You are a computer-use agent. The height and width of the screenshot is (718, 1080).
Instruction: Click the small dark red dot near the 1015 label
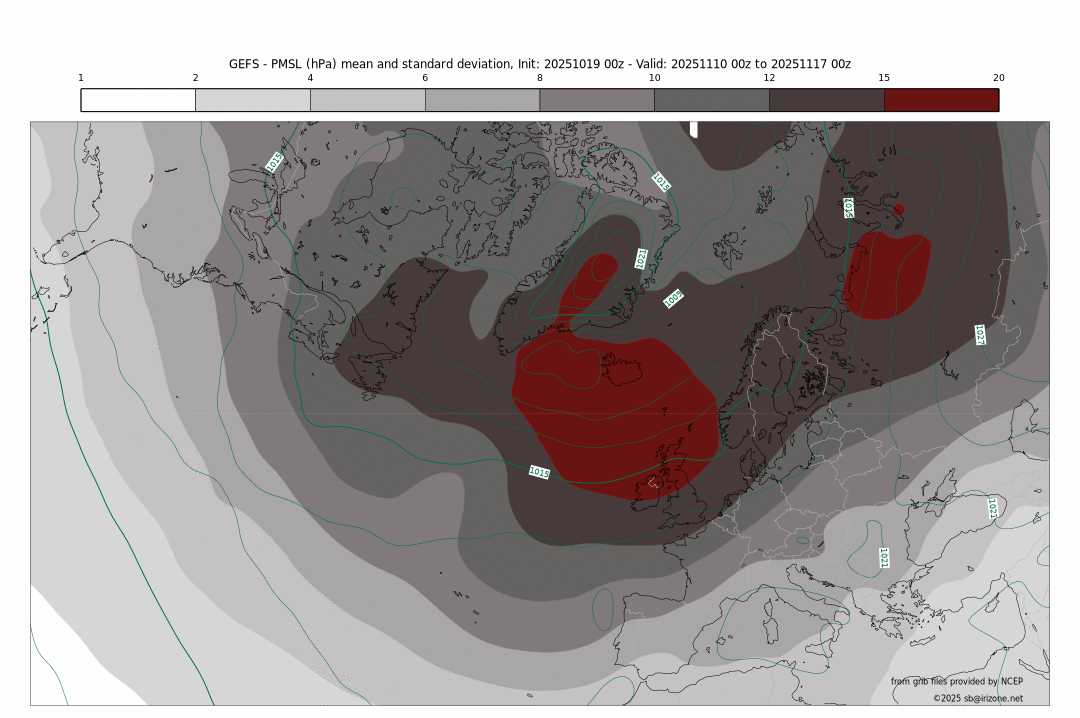click(x=898, y=209)
